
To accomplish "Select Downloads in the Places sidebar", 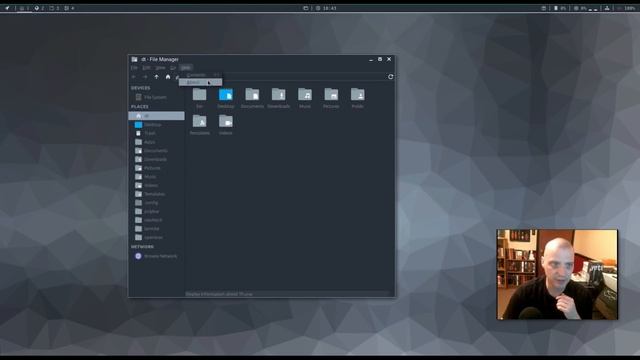I will coord(151,159).
